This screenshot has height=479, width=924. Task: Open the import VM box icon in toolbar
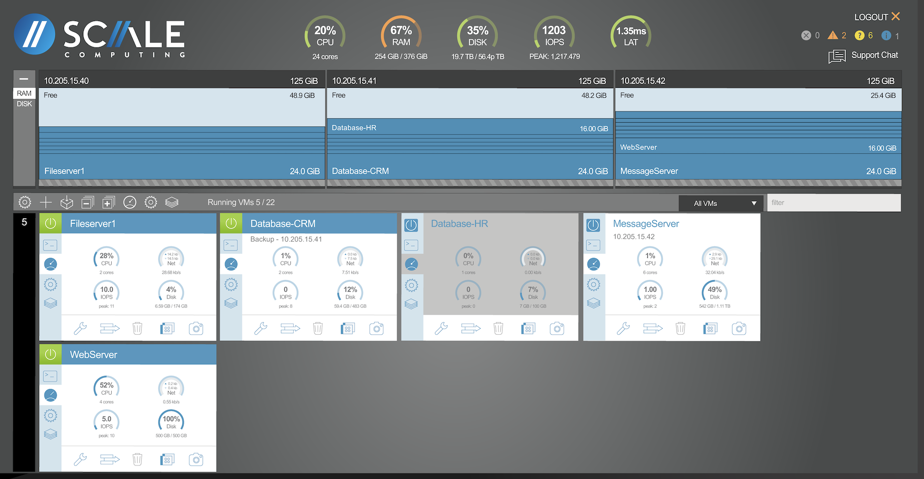point(67,203)
